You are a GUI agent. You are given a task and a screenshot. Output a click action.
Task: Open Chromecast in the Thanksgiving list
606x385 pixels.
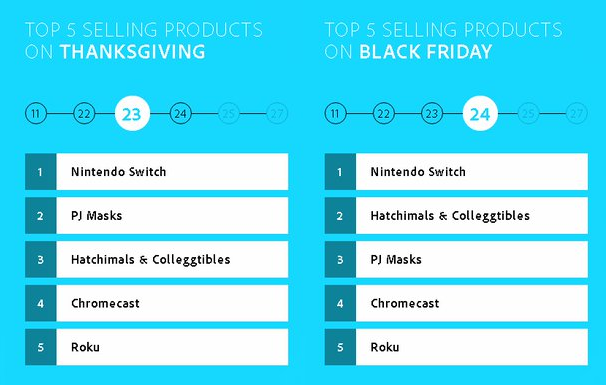pos(157,303)
